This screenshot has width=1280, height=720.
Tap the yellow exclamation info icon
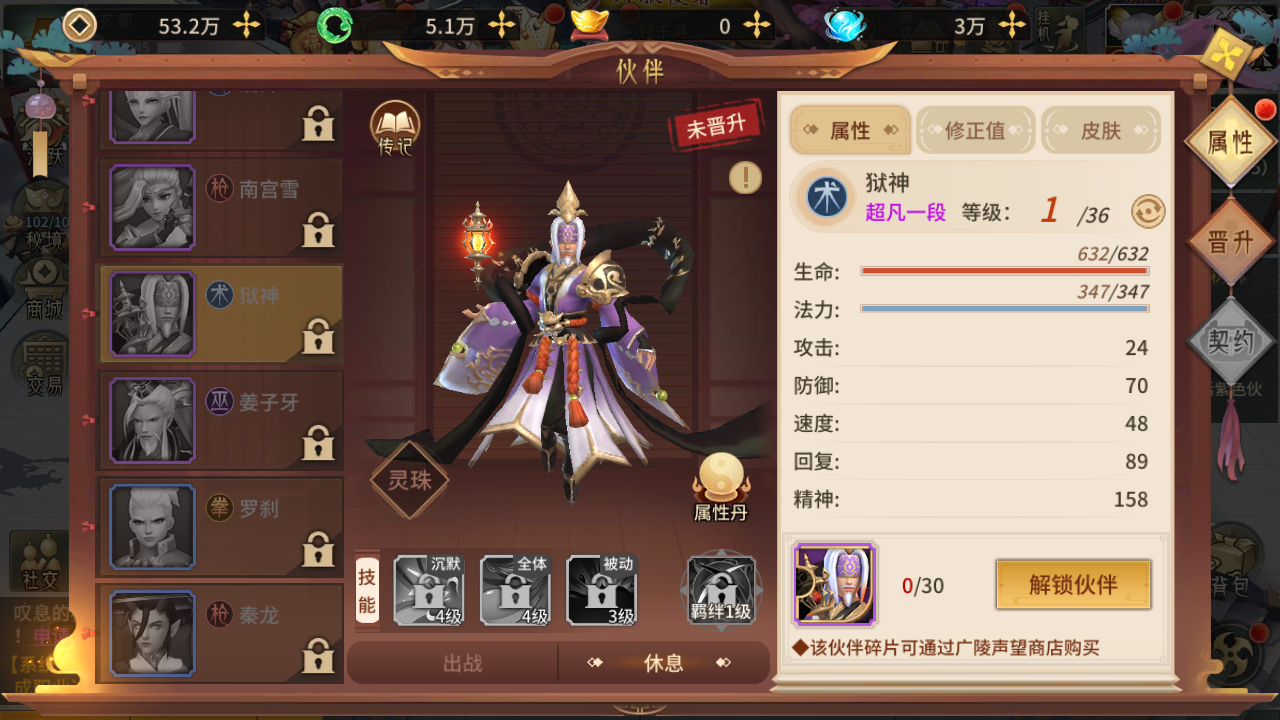(x=745, y=177)
